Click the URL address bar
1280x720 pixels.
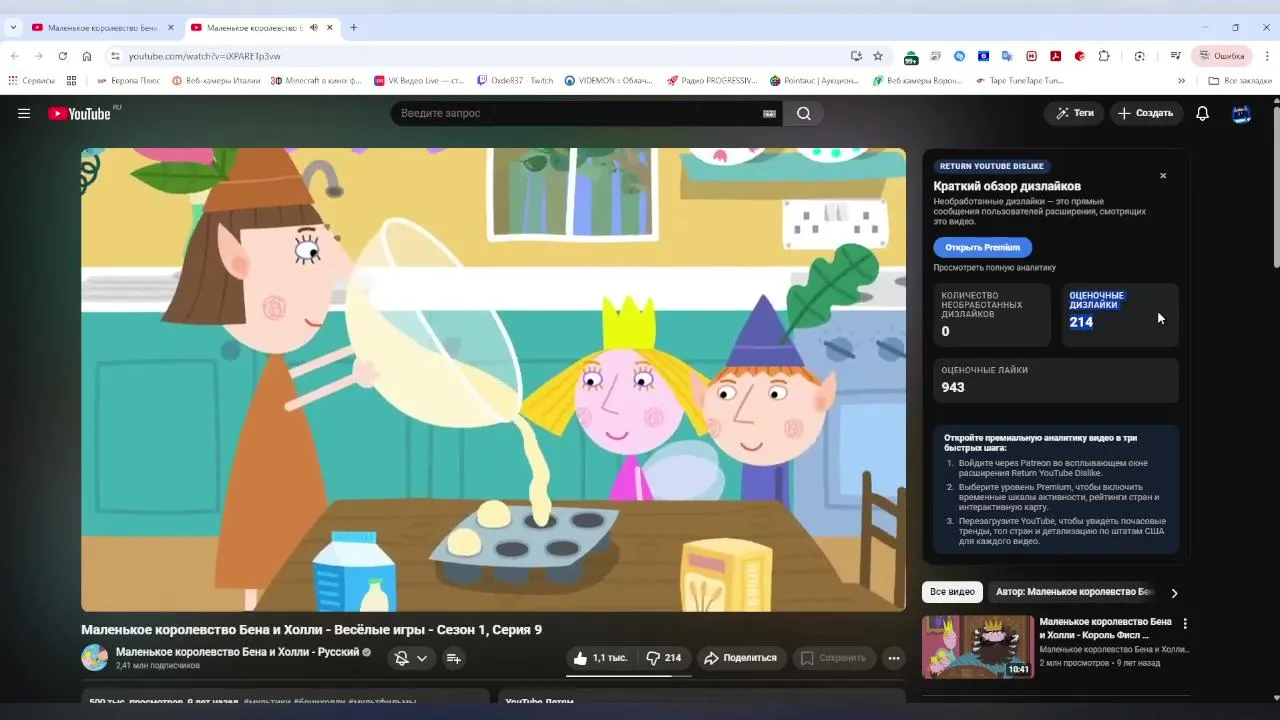480,56
